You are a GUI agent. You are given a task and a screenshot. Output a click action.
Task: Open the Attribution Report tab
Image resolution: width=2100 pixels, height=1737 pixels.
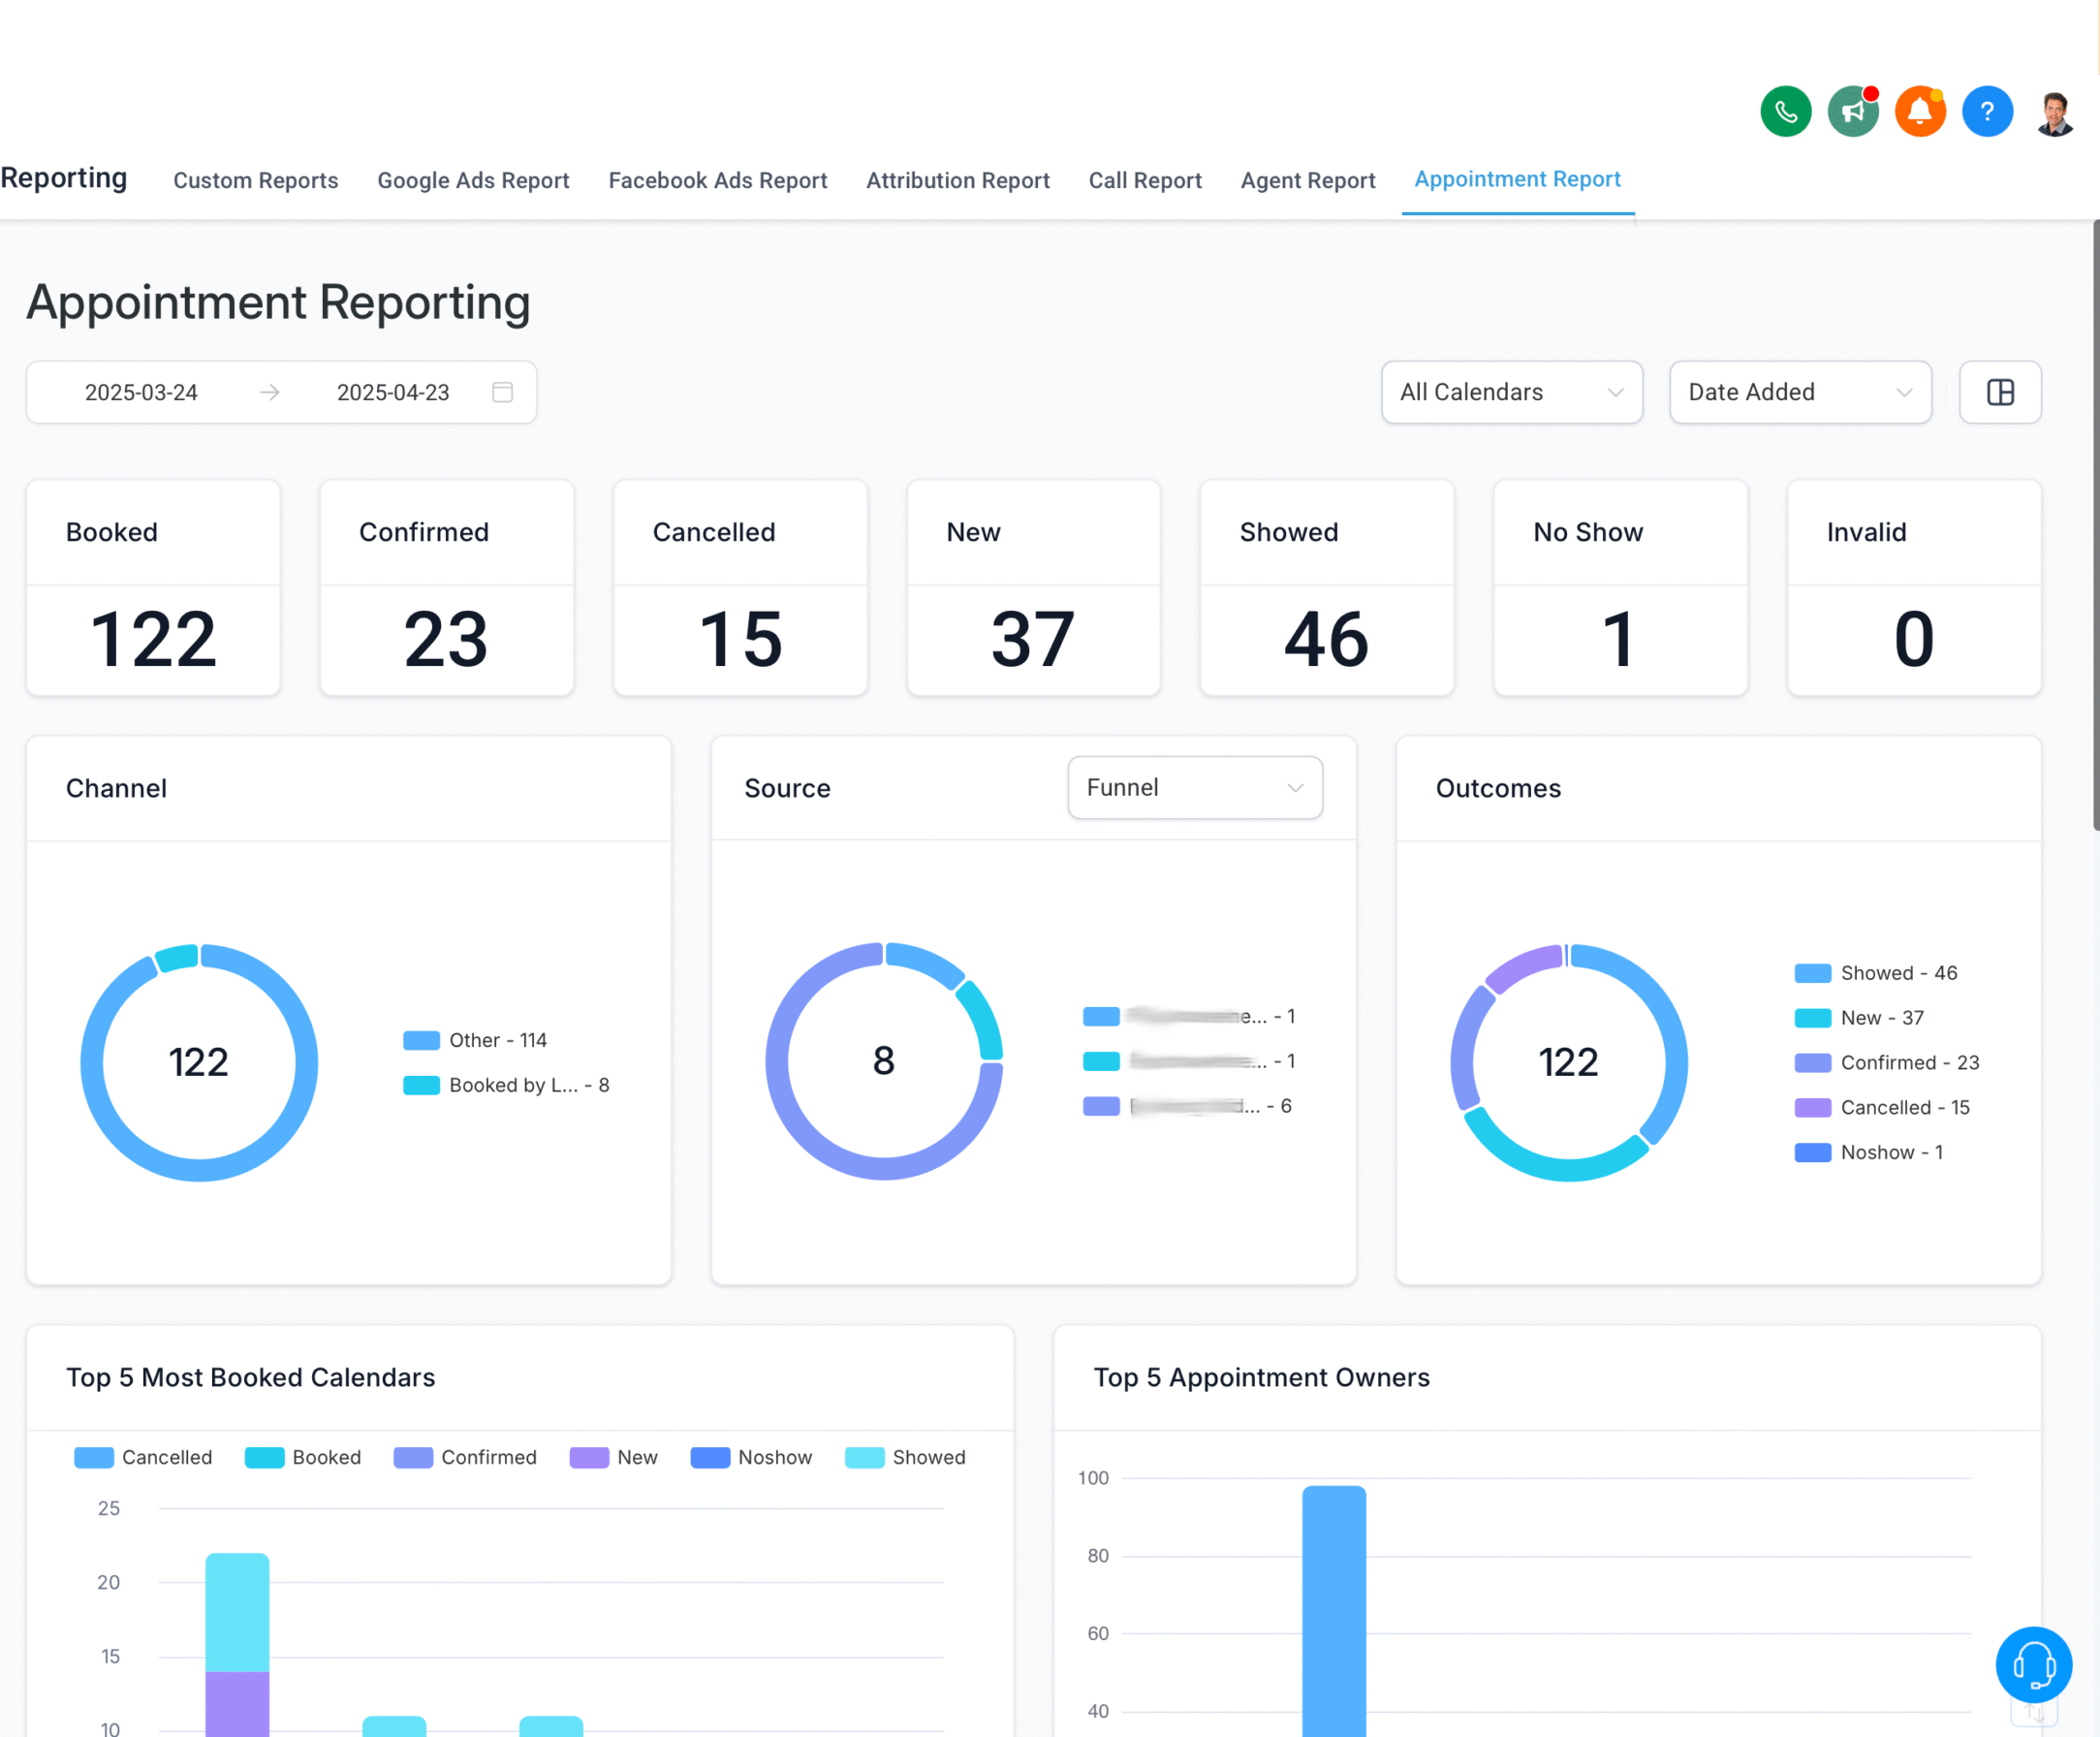[x=958, y=180]
